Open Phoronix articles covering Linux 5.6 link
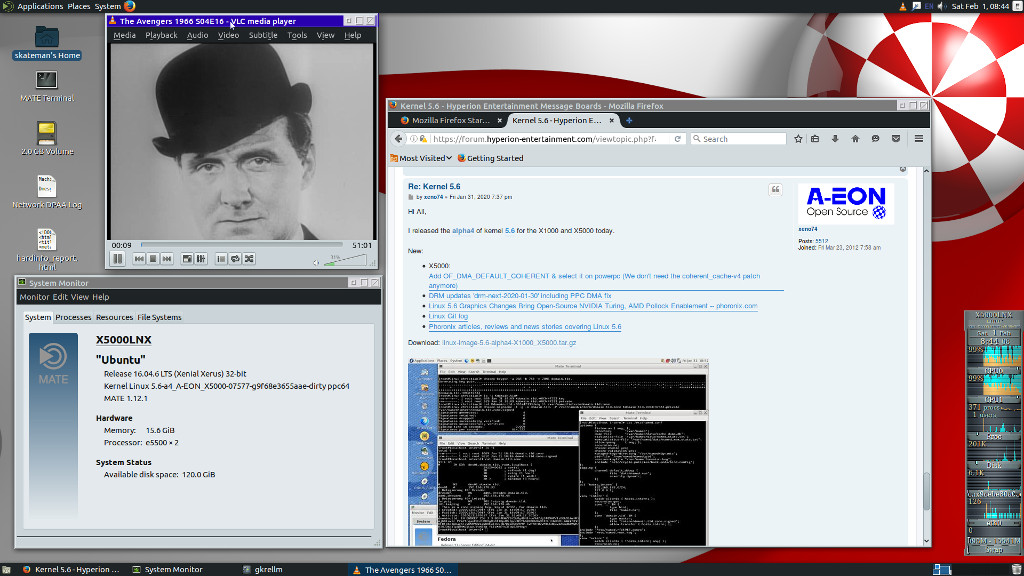This screenshot has height=576, width=1024. coord(525,327)
